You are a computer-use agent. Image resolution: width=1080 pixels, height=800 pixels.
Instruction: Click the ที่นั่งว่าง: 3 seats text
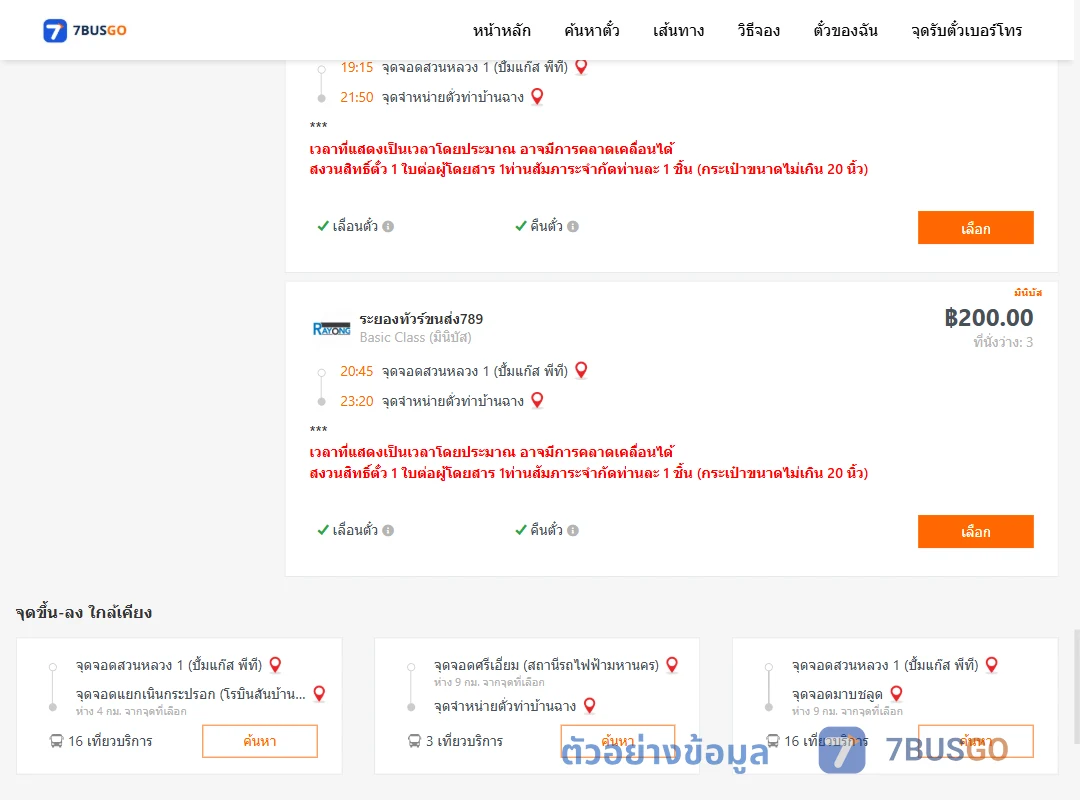tap(1003, 342)
